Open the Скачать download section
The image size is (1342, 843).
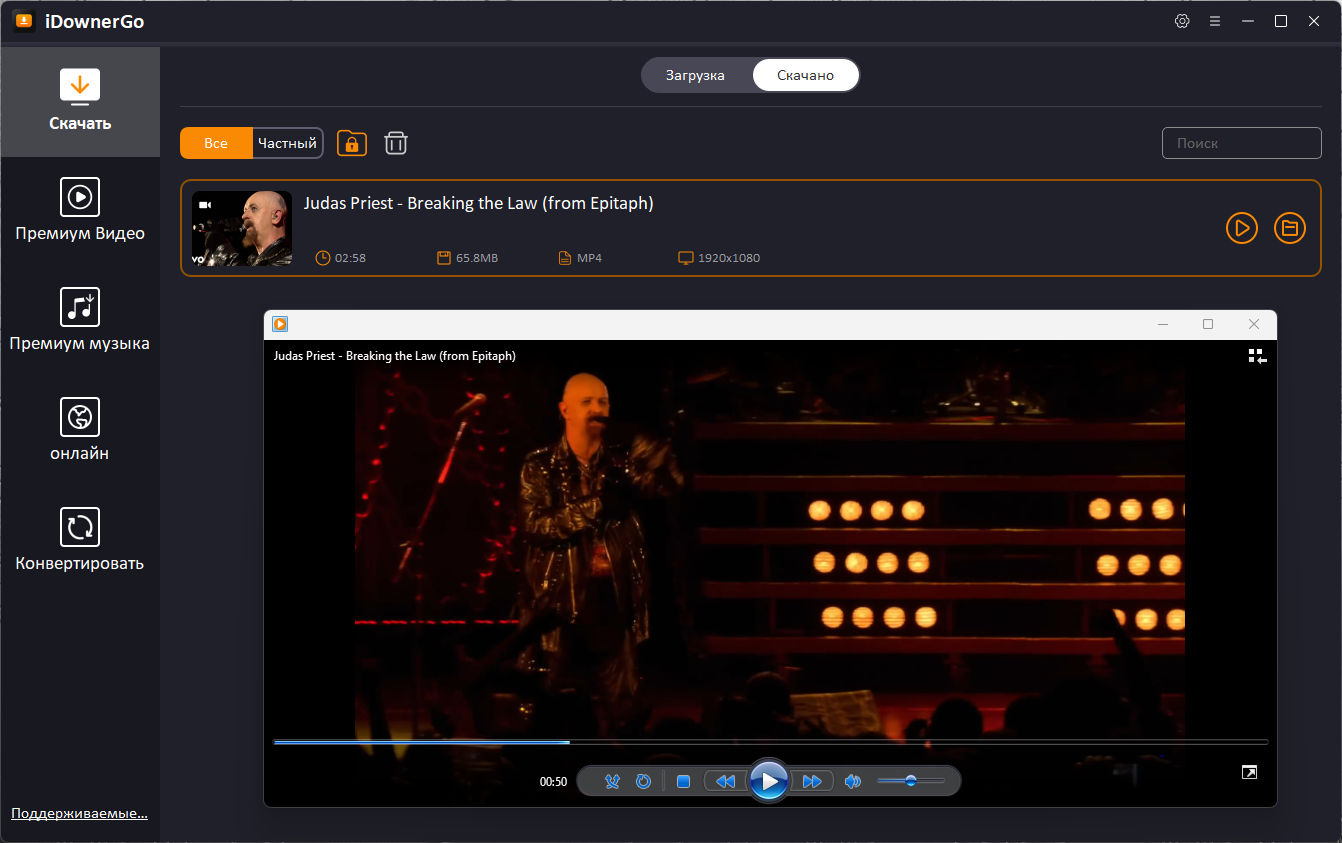coord(80,102)
